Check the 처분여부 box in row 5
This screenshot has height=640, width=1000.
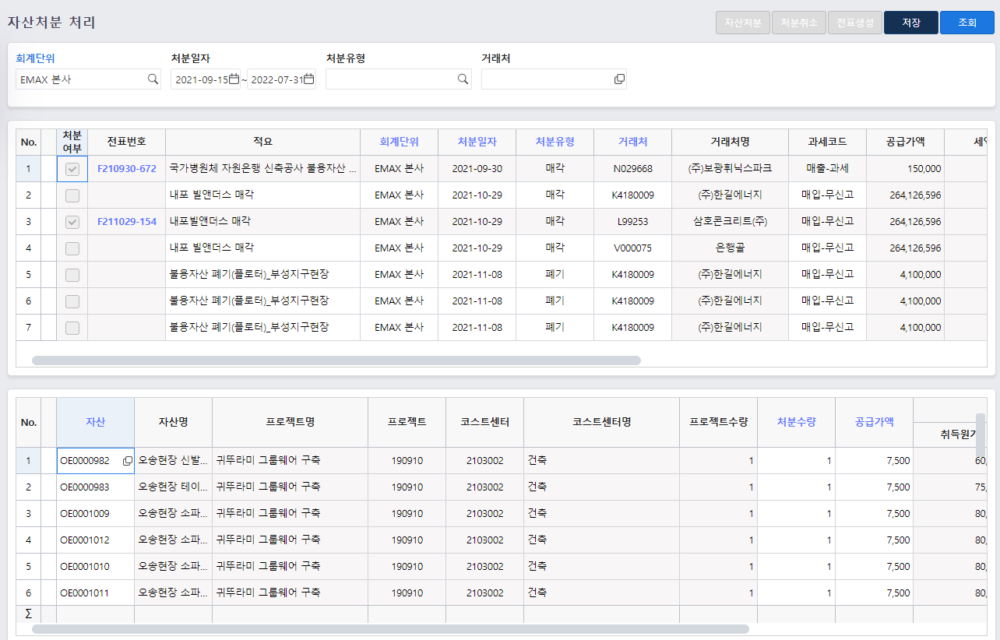coord(72,275)
